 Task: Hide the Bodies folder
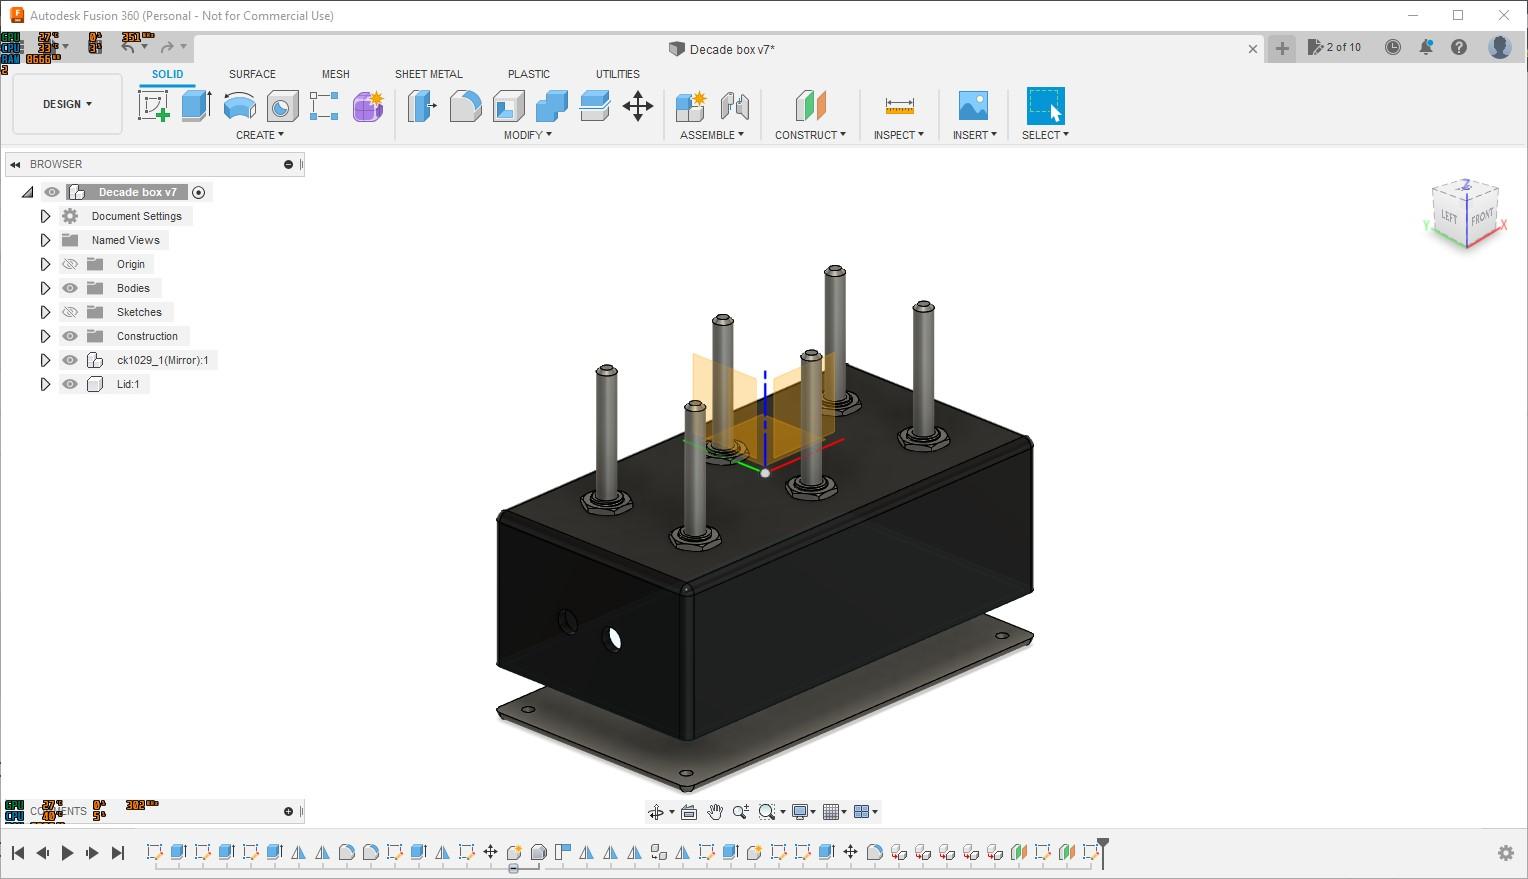[x=70, y=288]
